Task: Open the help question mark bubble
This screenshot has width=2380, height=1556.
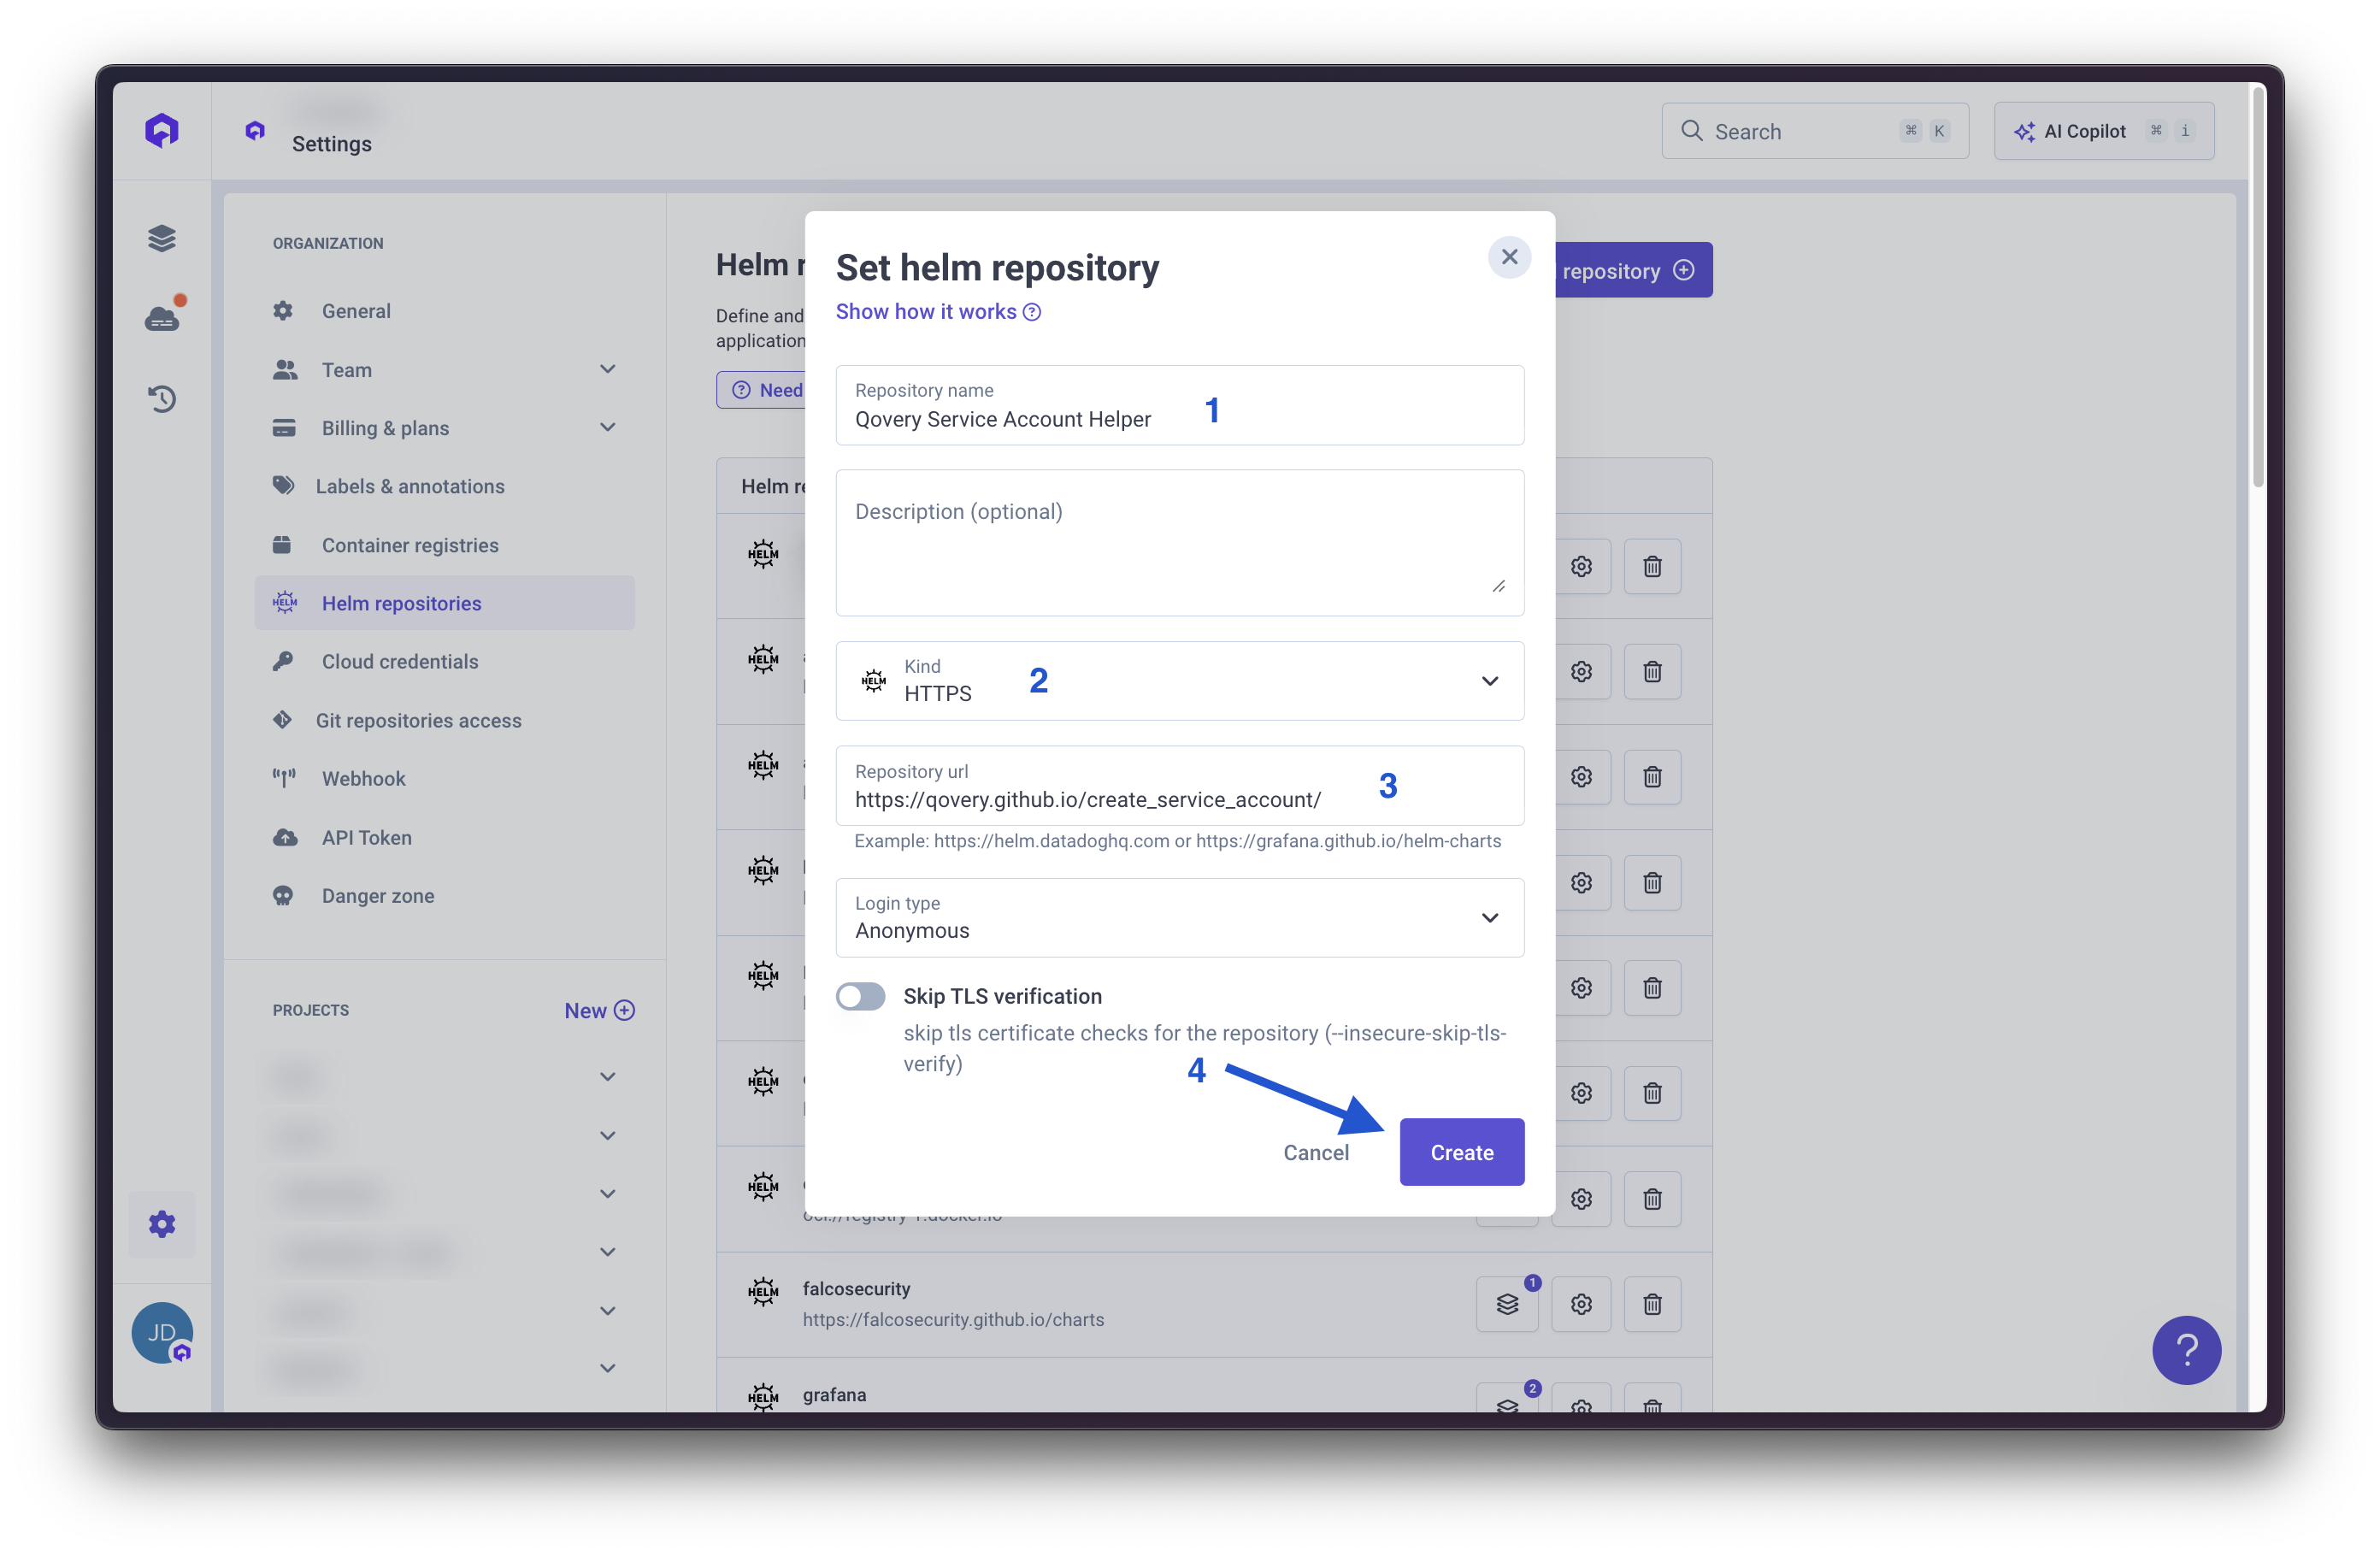Action: [x=2186, y=1350]
